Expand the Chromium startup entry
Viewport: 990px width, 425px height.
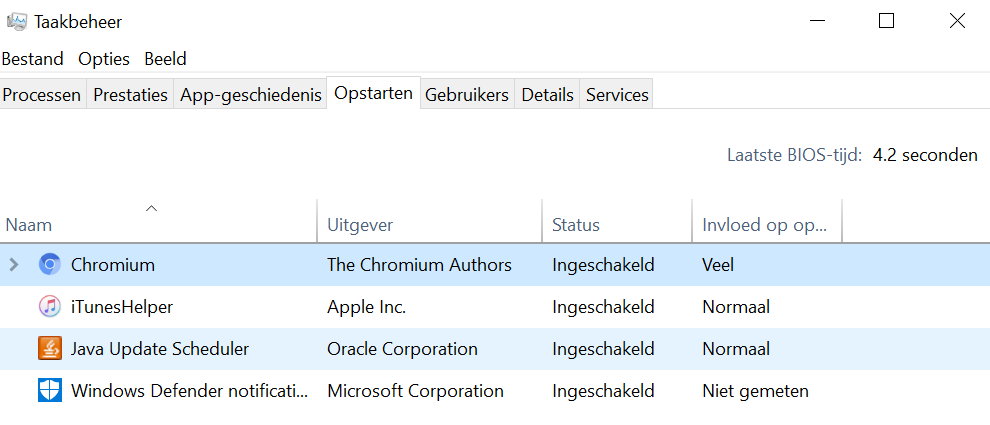click(14, 265)
